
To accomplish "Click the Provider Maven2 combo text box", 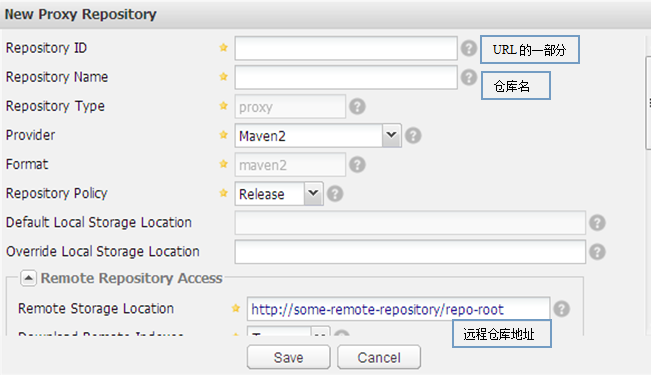I will coord(308,136).
